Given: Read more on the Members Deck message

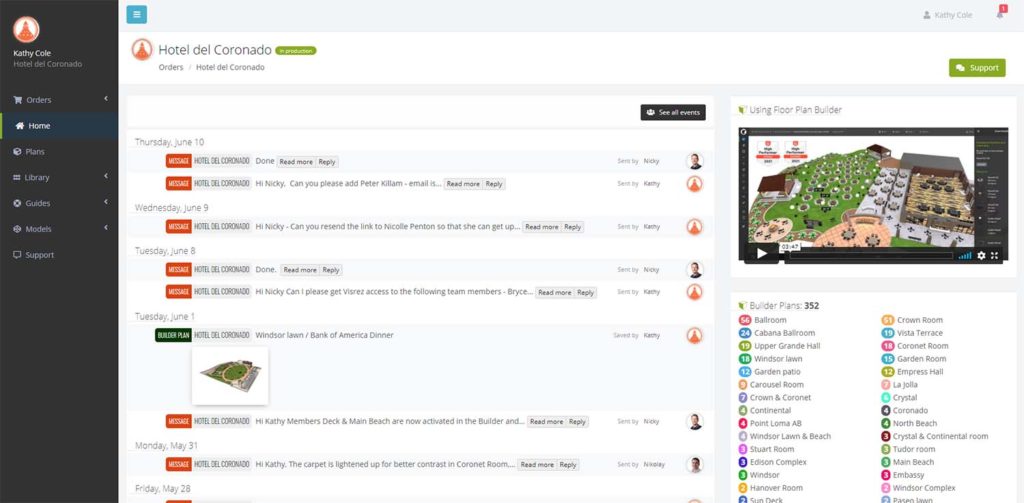Looking at the screenshot, I should pyautogui.click(x=547, y=422).
